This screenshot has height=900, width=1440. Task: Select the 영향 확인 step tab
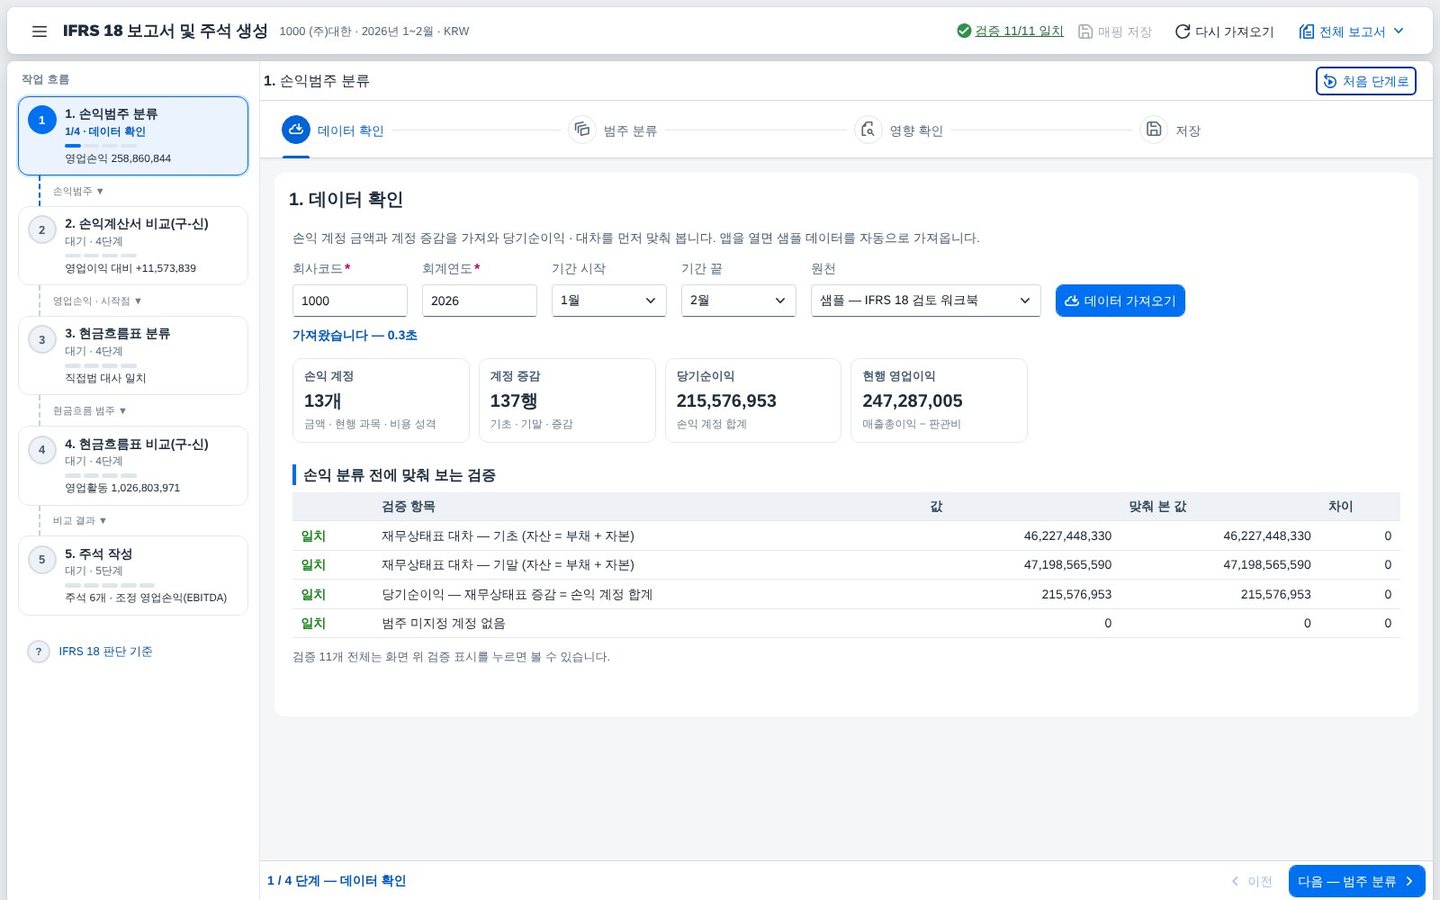click(899, 130)
